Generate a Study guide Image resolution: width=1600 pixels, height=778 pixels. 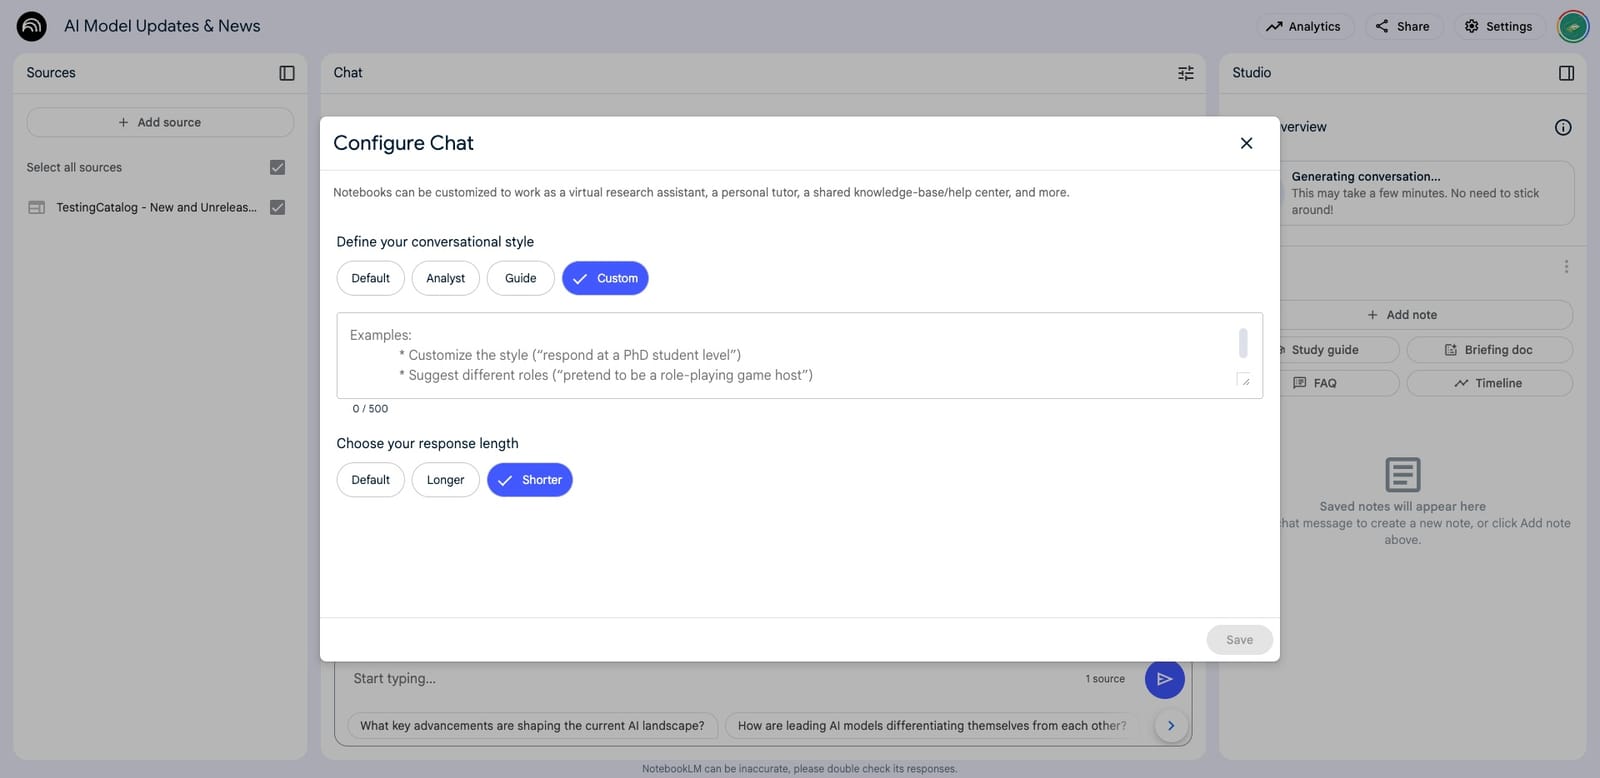click(x=1325, y=349)
